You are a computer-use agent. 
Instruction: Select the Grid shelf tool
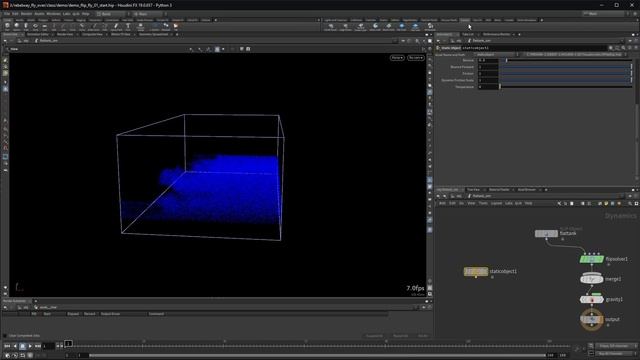coord(44,27)
